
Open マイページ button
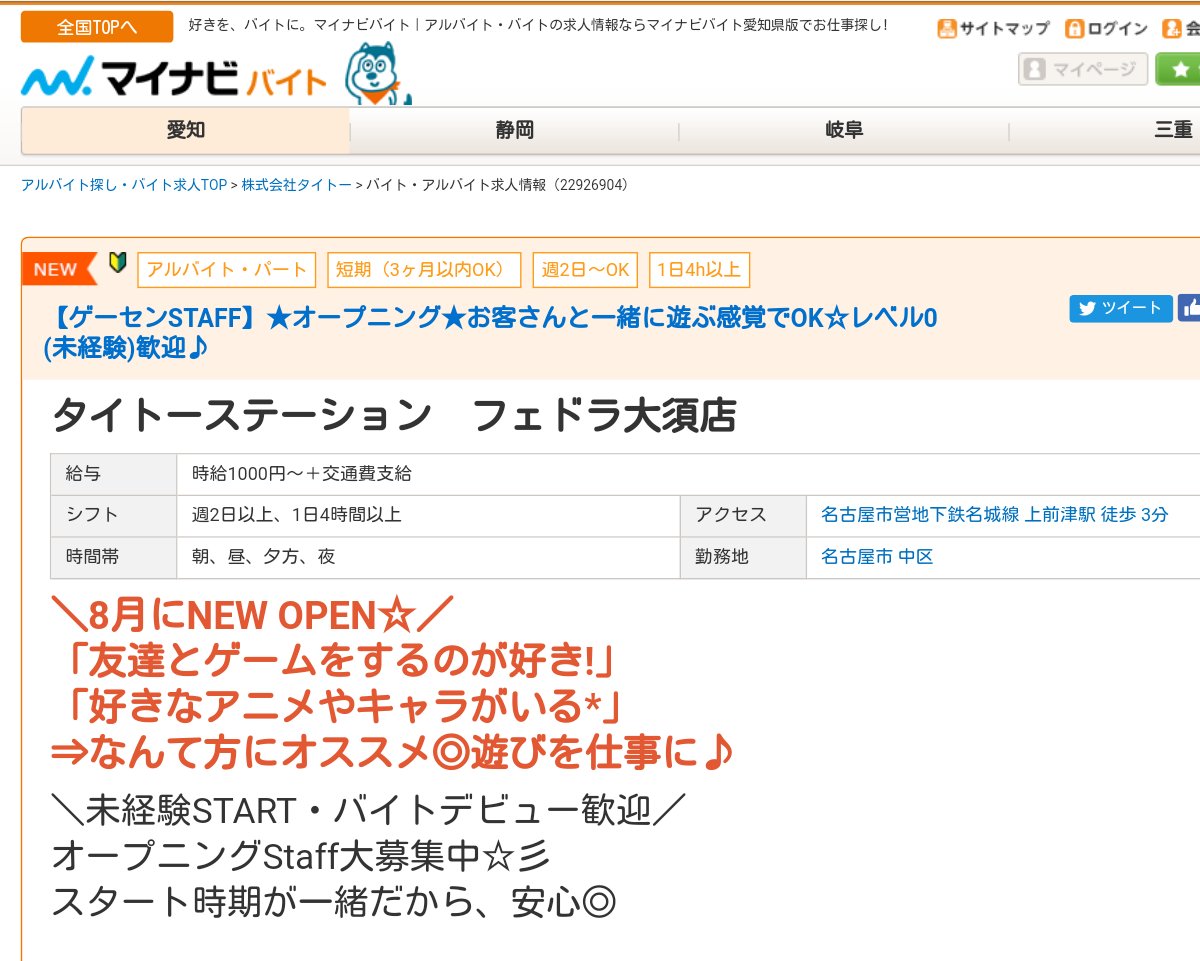coord(1083,69)
